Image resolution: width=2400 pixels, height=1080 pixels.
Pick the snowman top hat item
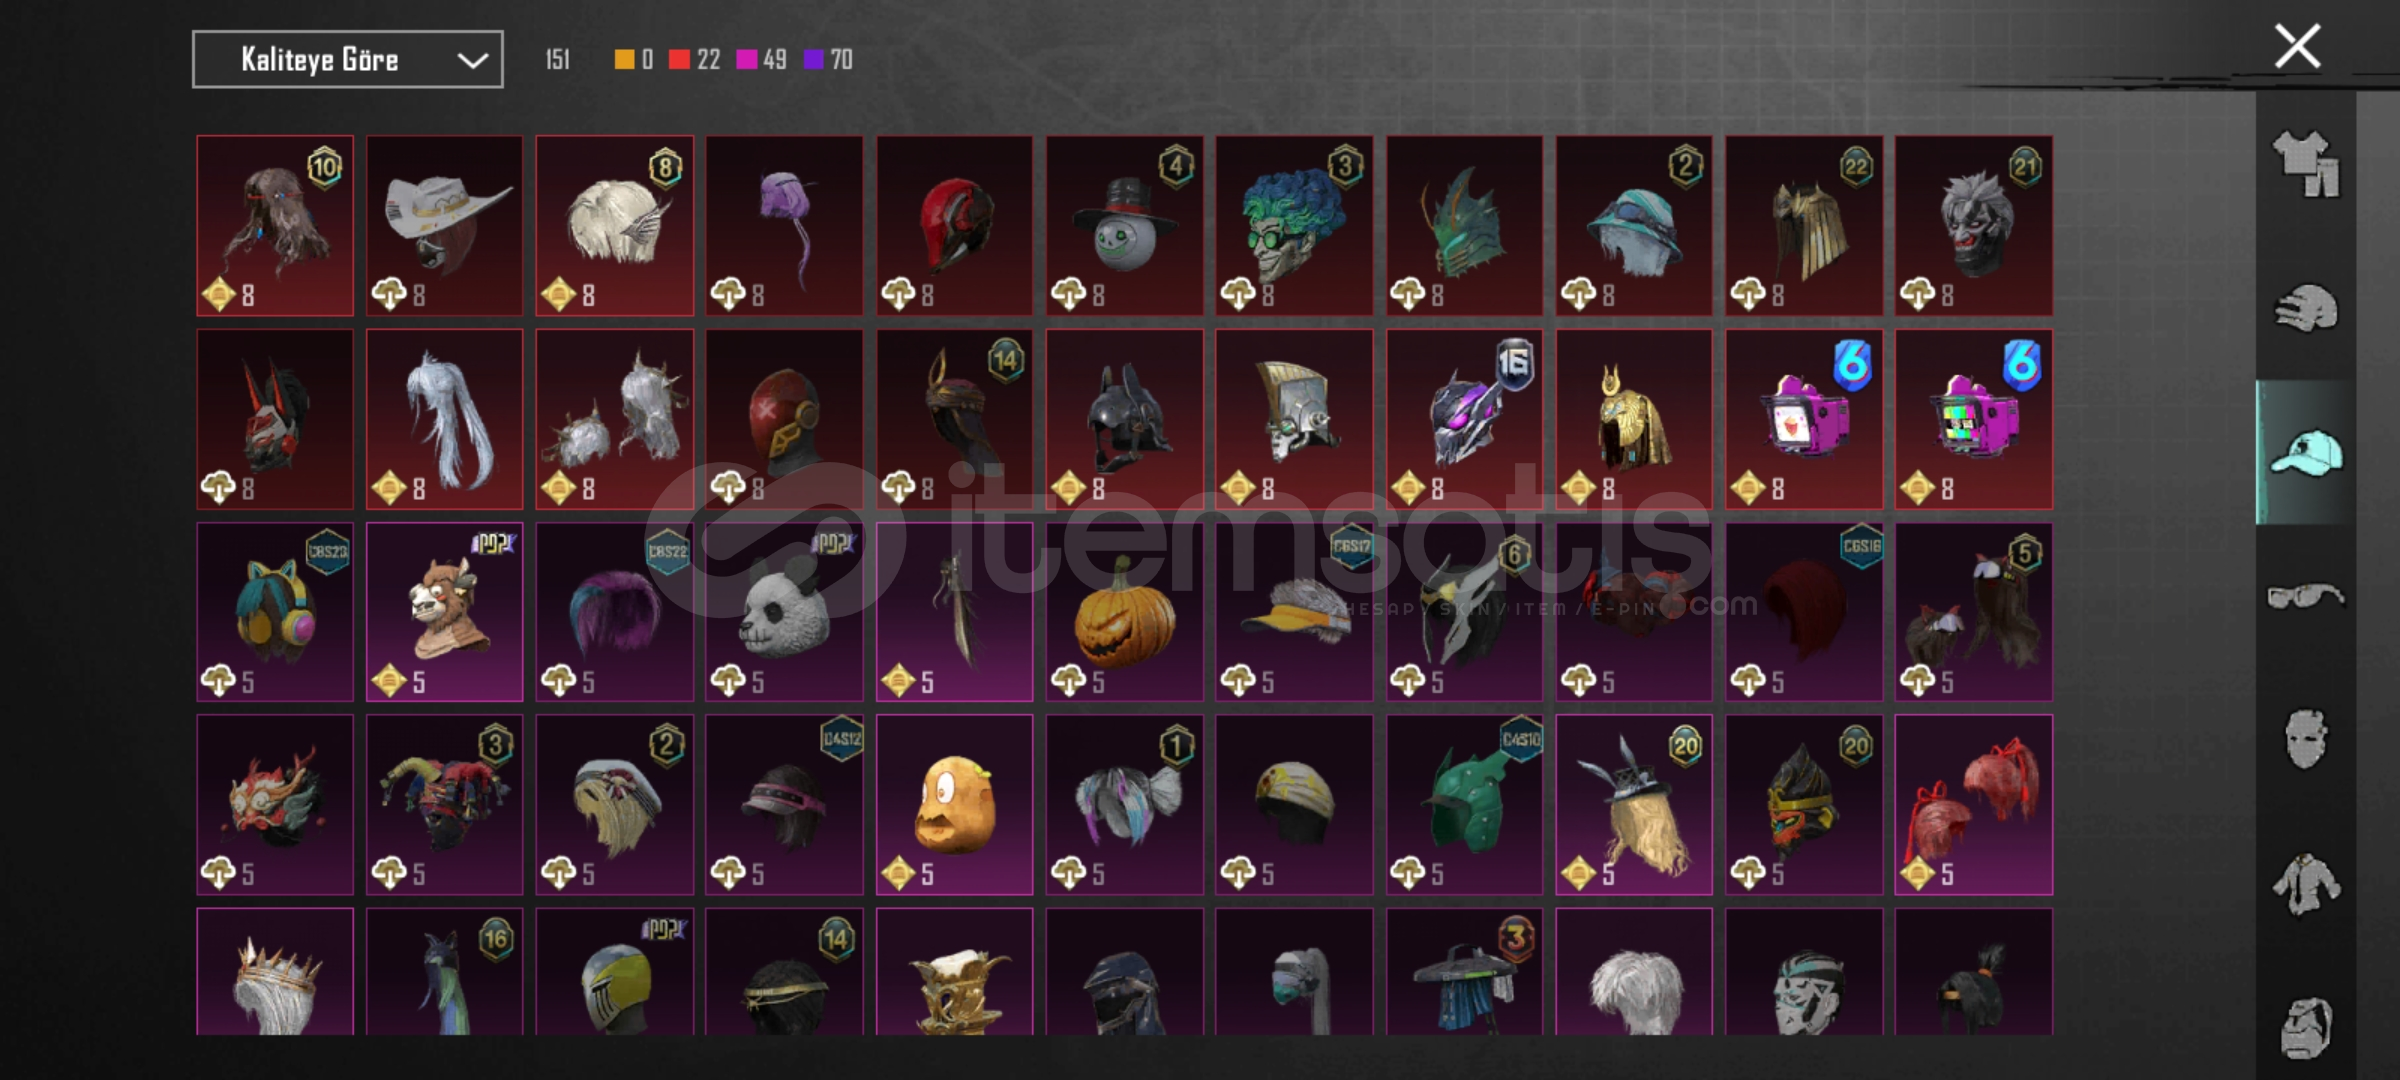click(x=1124, y=226)
